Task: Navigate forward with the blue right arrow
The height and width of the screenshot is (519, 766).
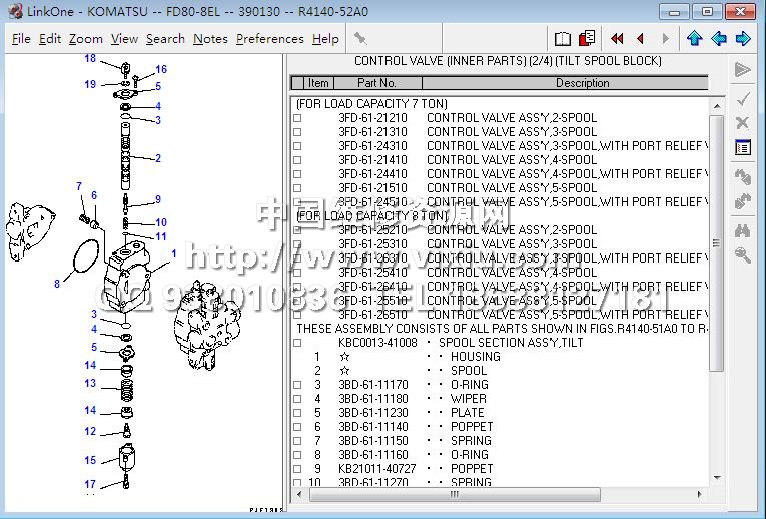Action: 742,39
